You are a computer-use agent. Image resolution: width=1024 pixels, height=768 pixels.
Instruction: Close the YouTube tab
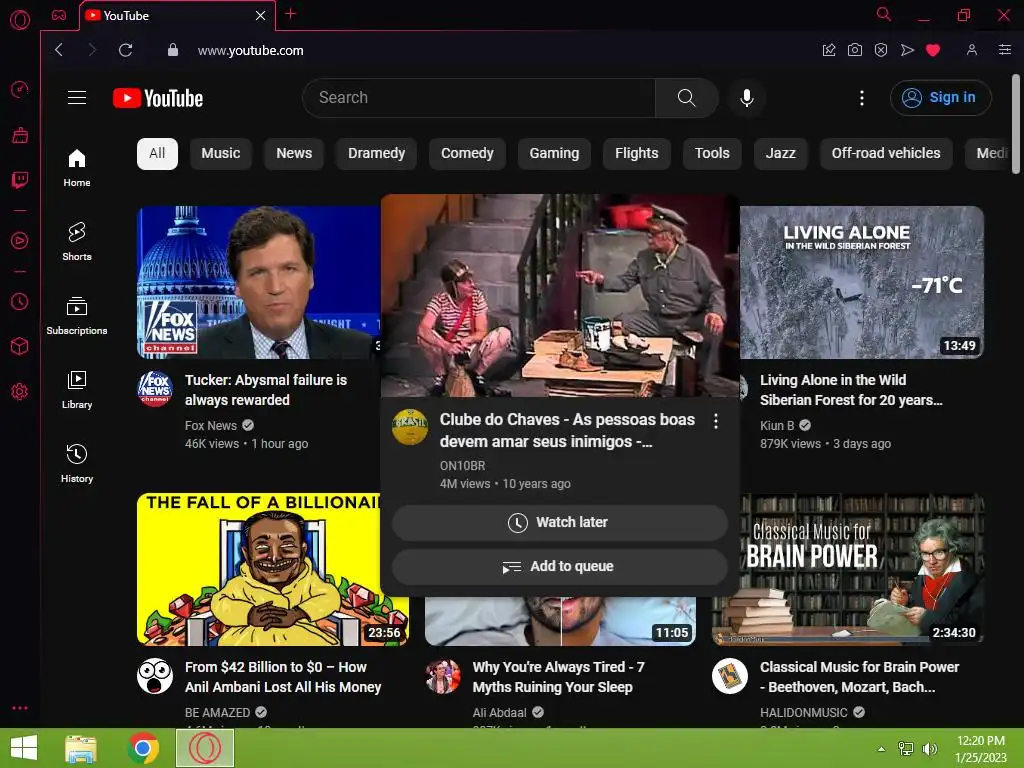260,15
